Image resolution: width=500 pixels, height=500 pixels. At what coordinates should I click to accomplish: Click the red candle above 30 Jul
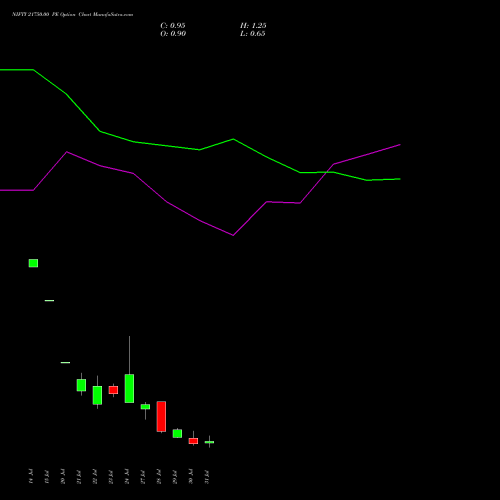[x=193, y=441]
